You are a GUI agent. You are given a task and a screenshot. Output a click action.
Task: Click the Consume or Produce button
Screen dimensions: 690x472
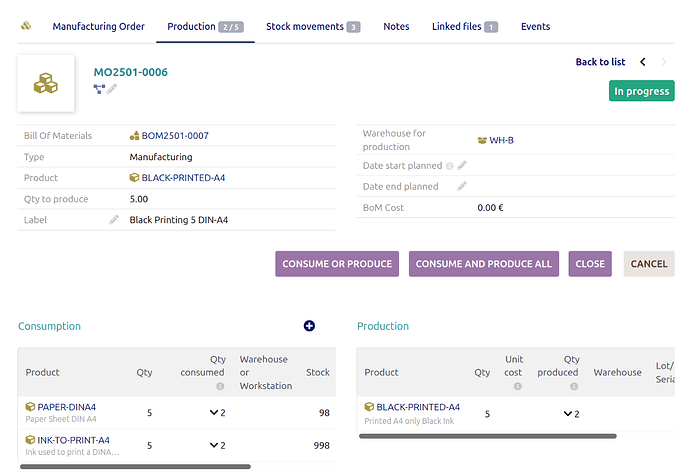[x=337, y=264]
